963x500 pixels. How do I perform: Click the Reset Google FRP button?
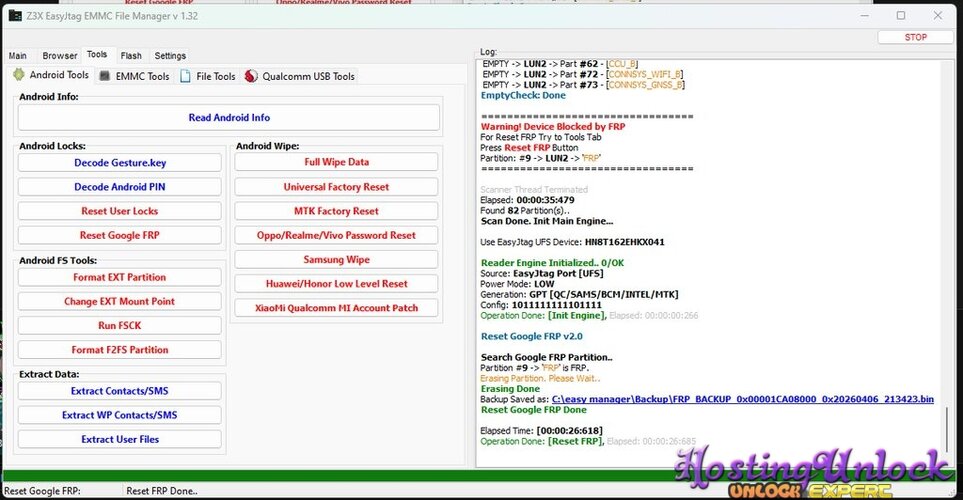pos(120,235)
